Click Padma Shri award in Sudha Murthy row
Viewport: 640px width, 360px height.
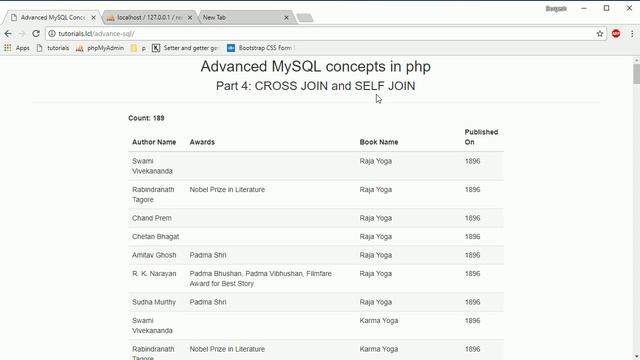208,302
